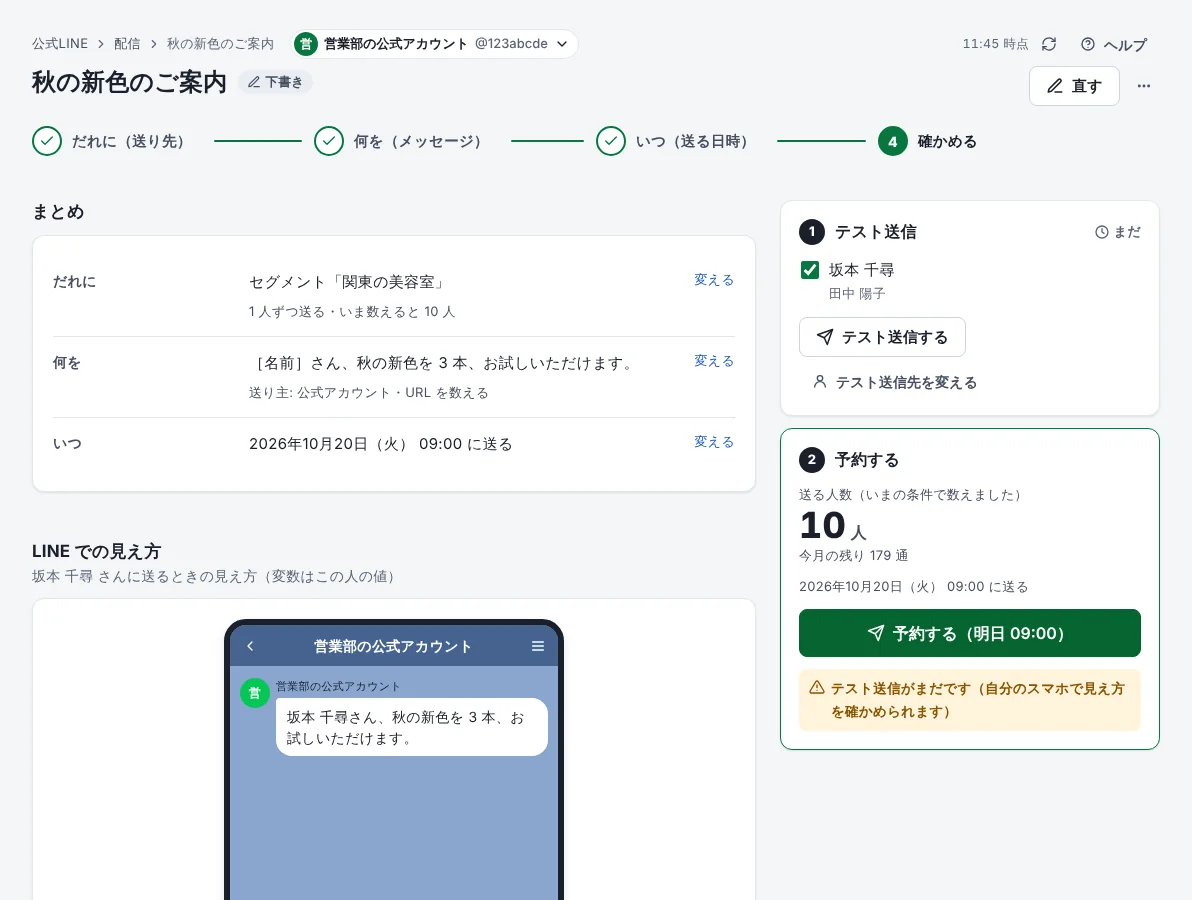Click テスト送信先を変える link
Screen dimensions: 1192x900
pos(895,382)
